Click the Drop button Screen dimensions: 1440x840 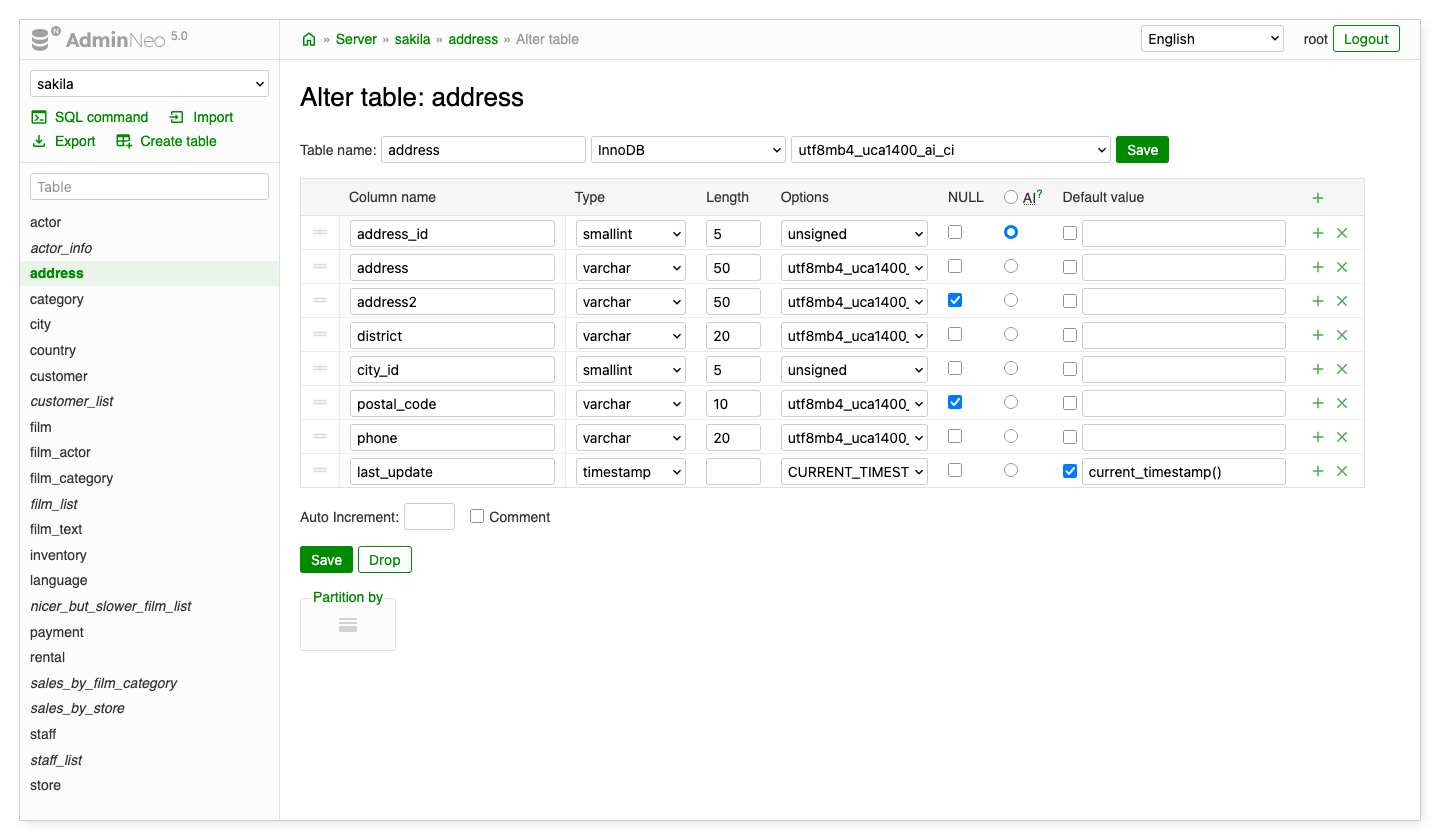click(x=384, y=560)
